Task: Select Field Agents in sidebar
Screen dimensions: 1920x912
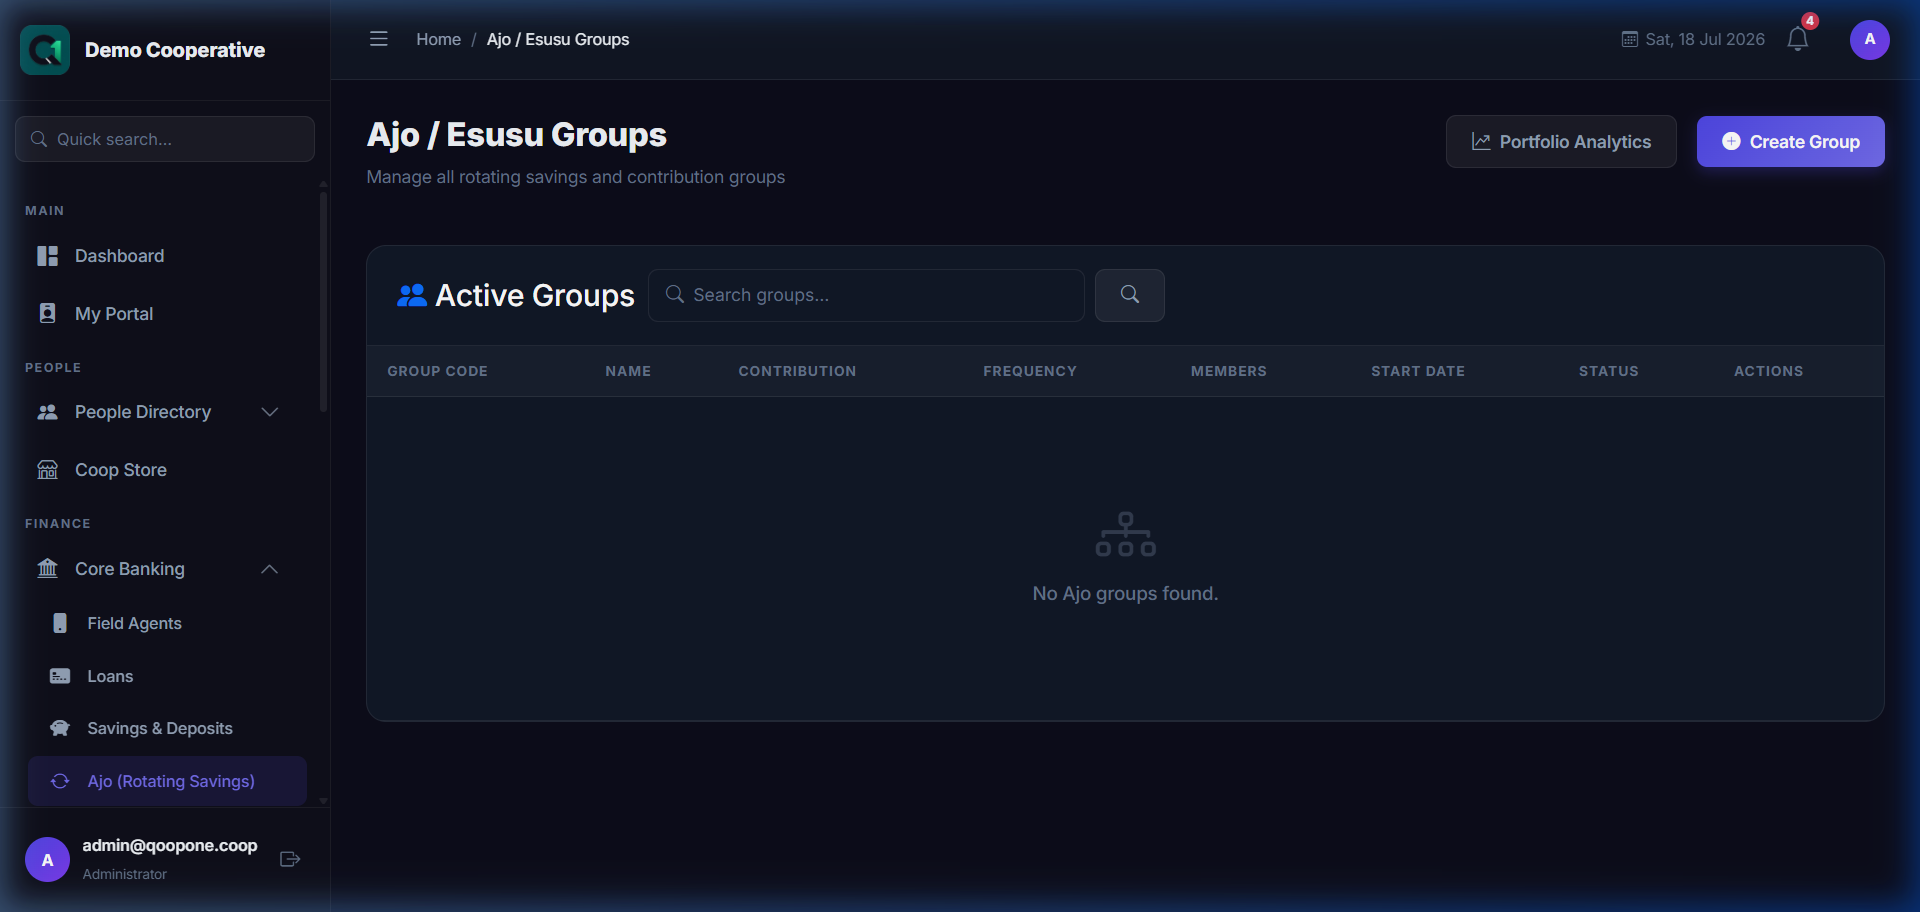Action: coord(166,623)
